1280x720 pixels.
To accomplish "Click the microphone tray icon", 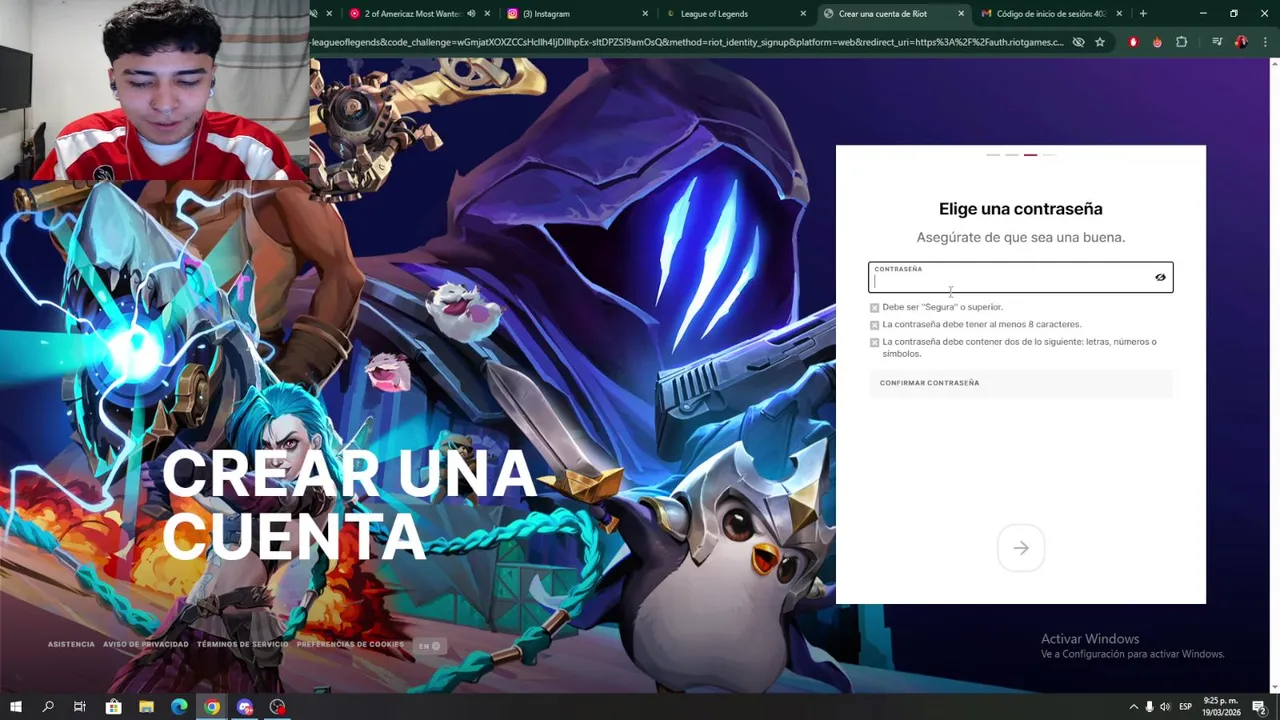I will tap(1149, 707).
